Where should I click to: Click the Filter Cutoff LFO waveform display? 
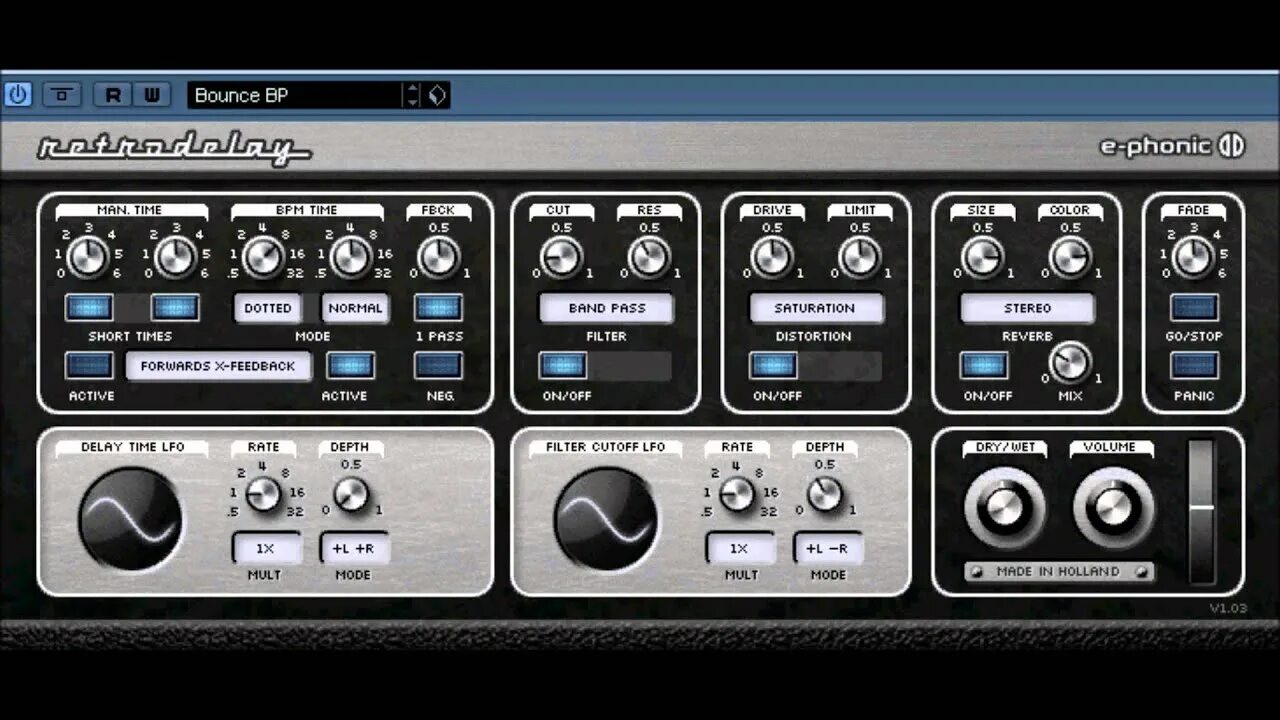(605, 518)
